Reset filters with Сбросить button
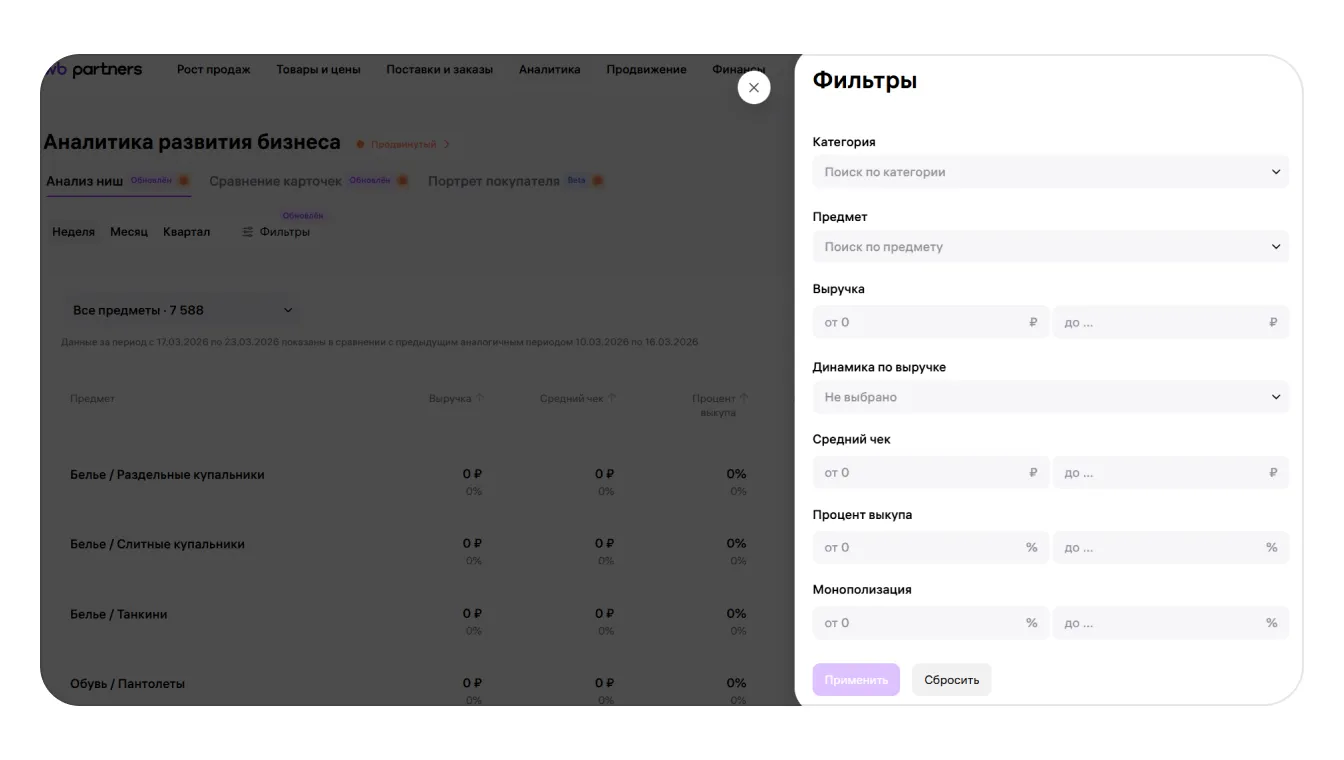This screenshot has height=760, width=1344. point(951,680)
